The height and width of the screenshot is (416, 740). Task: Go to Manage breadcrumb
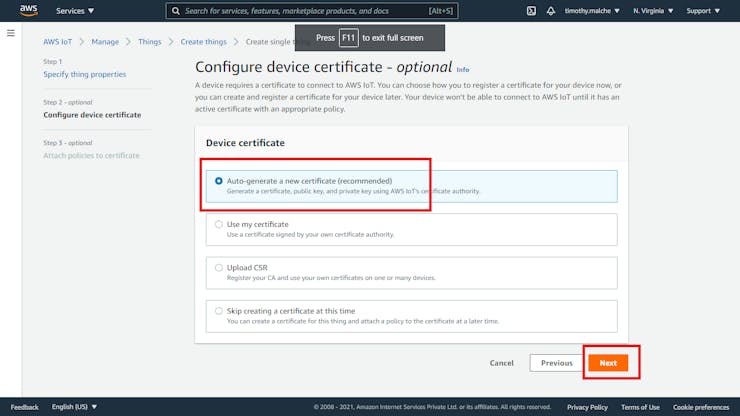pos(105,42)
